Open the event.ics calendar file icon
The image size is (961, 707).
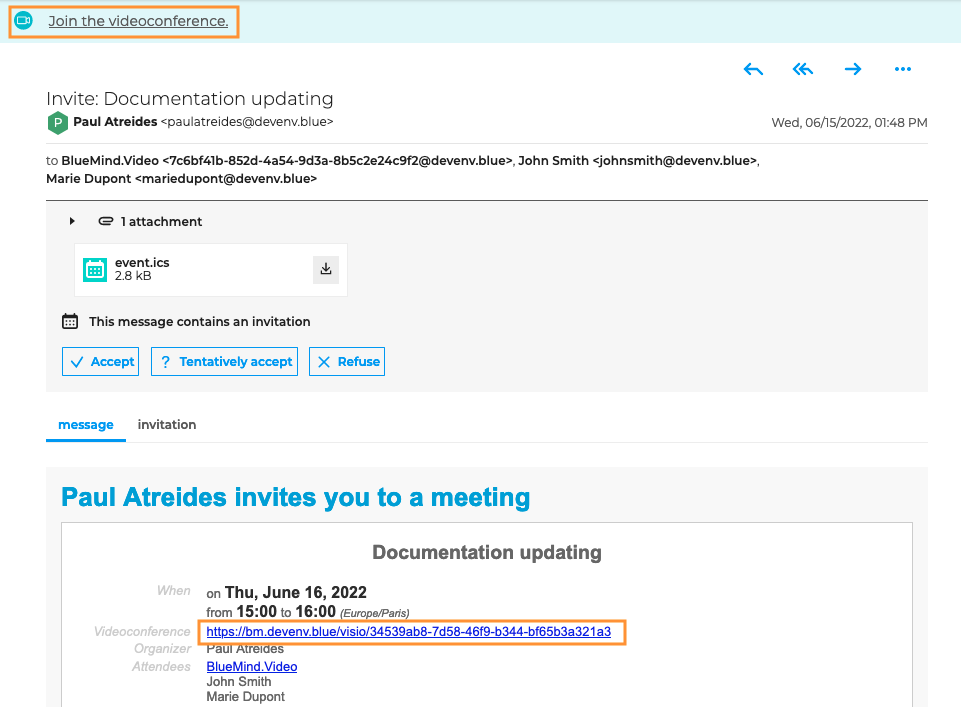click(95, 270)
